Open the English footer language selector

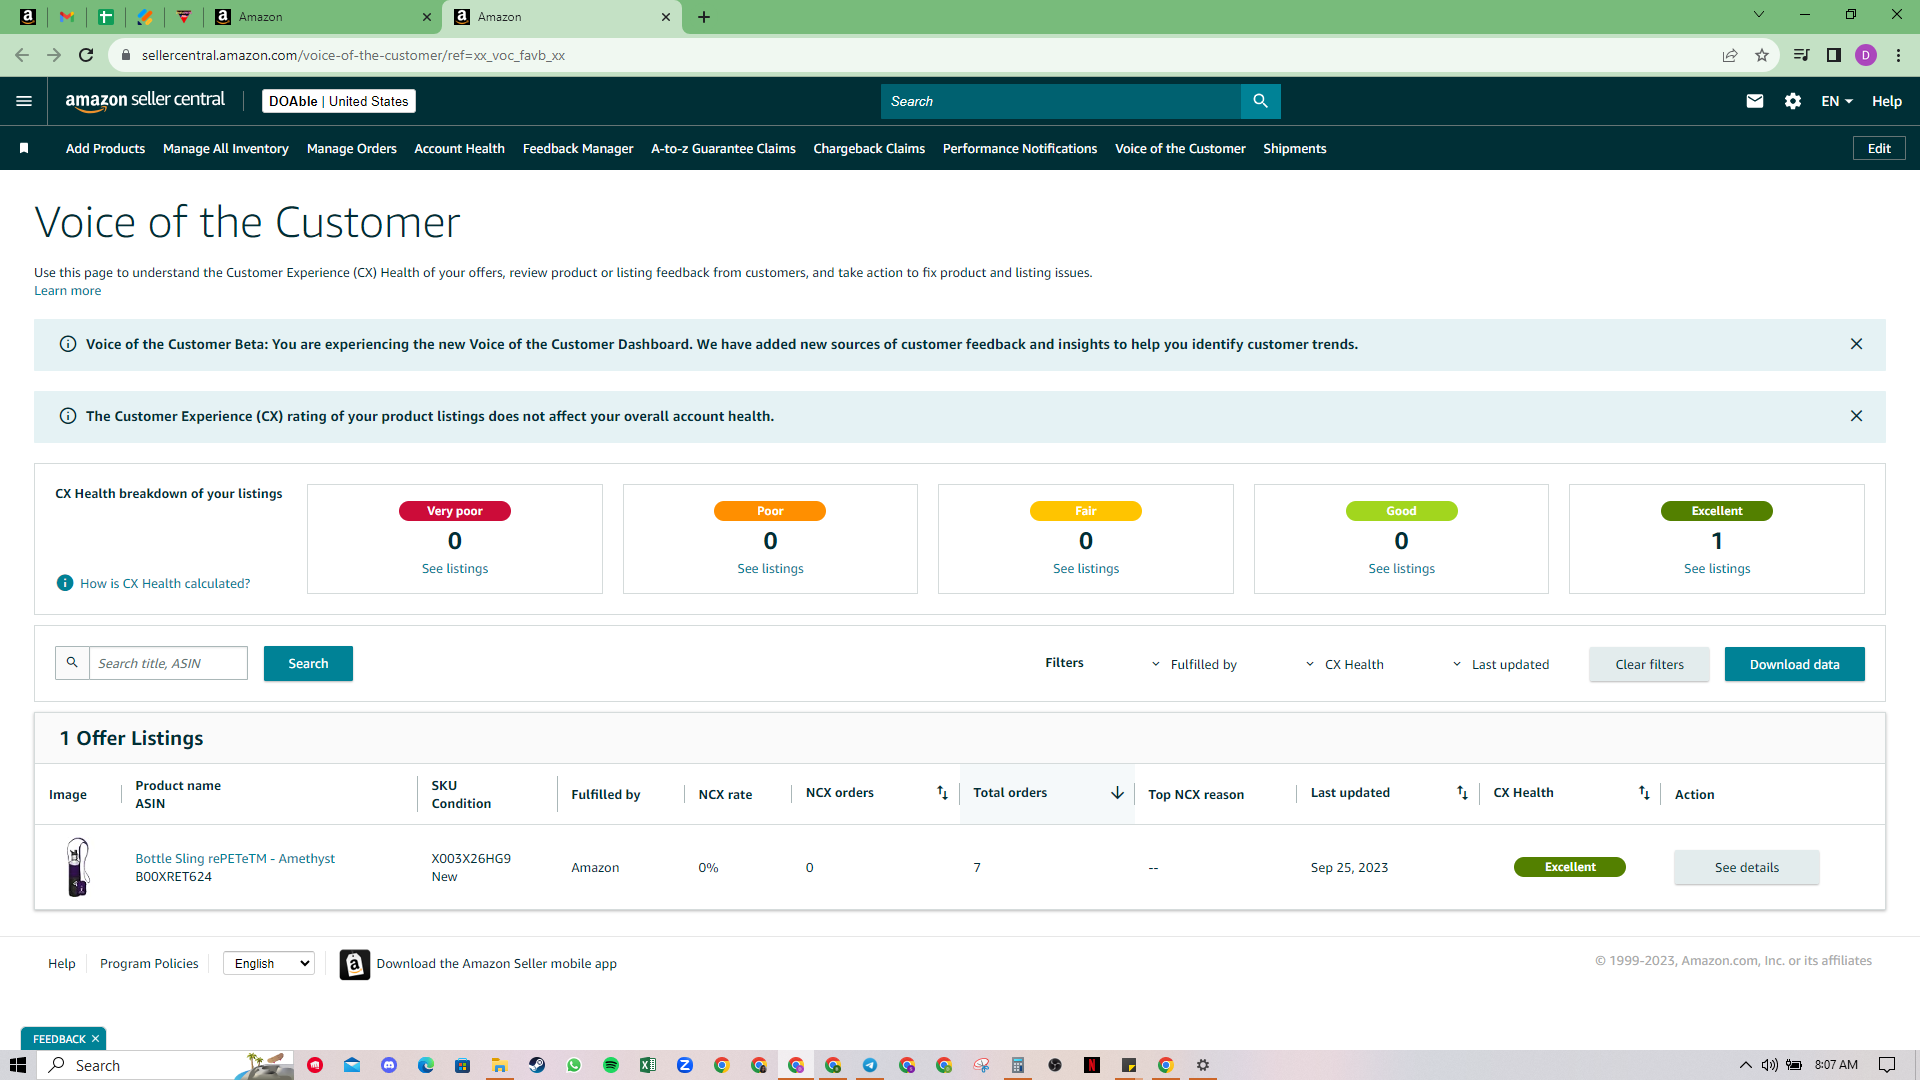[x=269, y=963]
